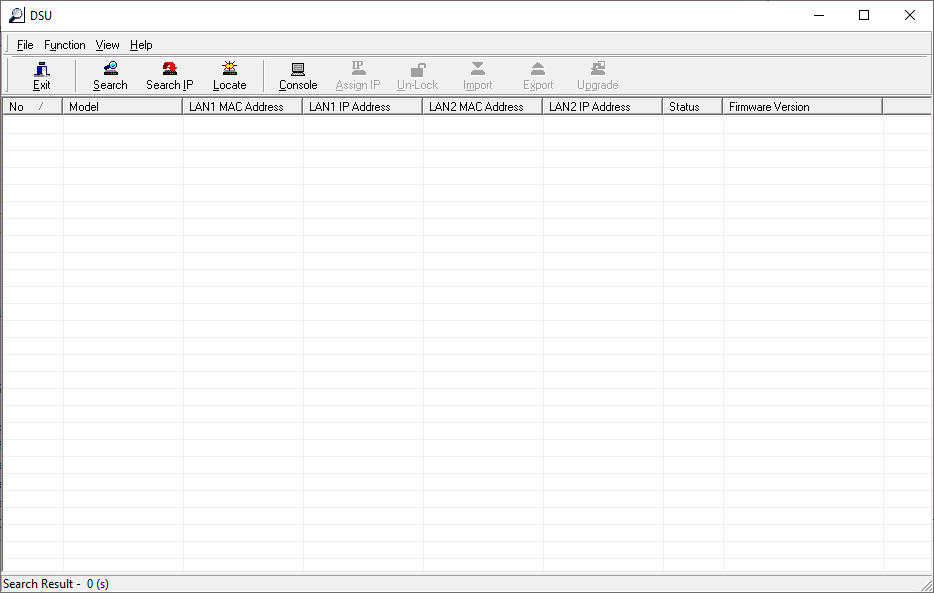Screen dimensions: 934x593
Task: Open the Function menu
Action: pos(65,45)
